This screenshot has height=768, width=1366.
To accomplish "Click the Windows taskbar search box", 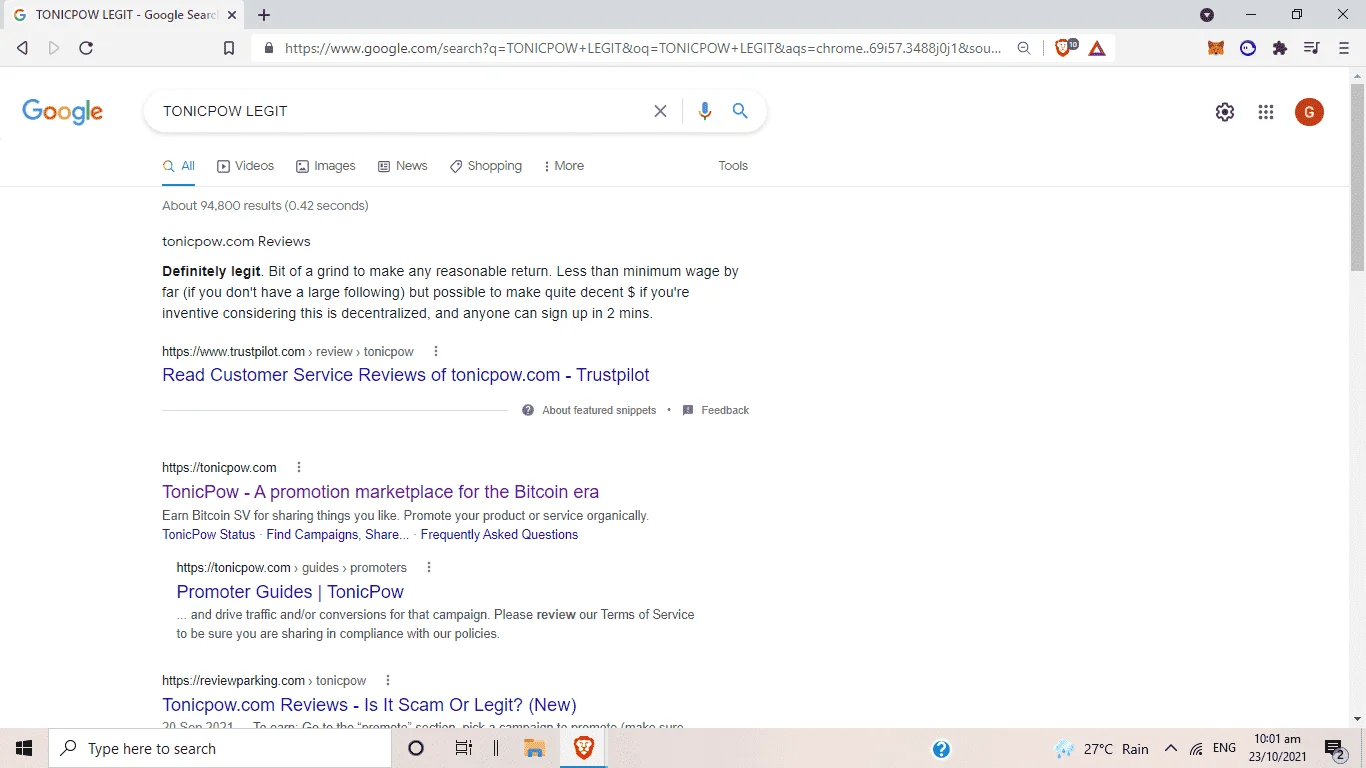I will [x=220, y=748].
